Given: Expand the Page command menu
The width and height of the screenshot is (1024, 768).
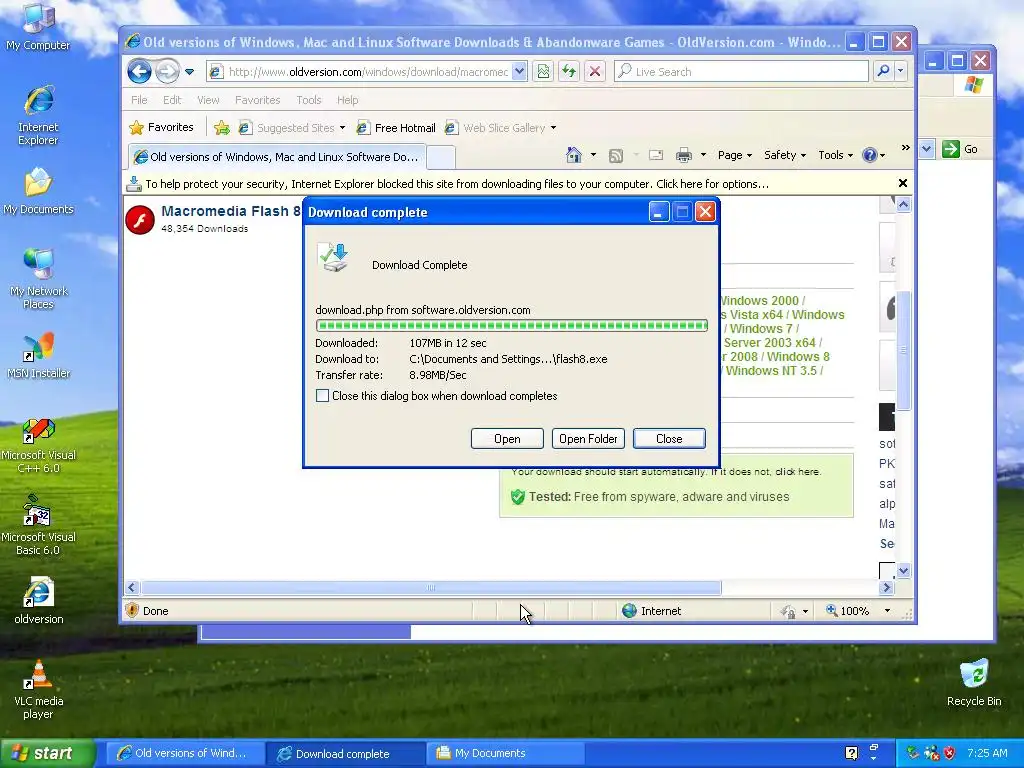Looking at the screenshot, I should (x=735, y=155).
